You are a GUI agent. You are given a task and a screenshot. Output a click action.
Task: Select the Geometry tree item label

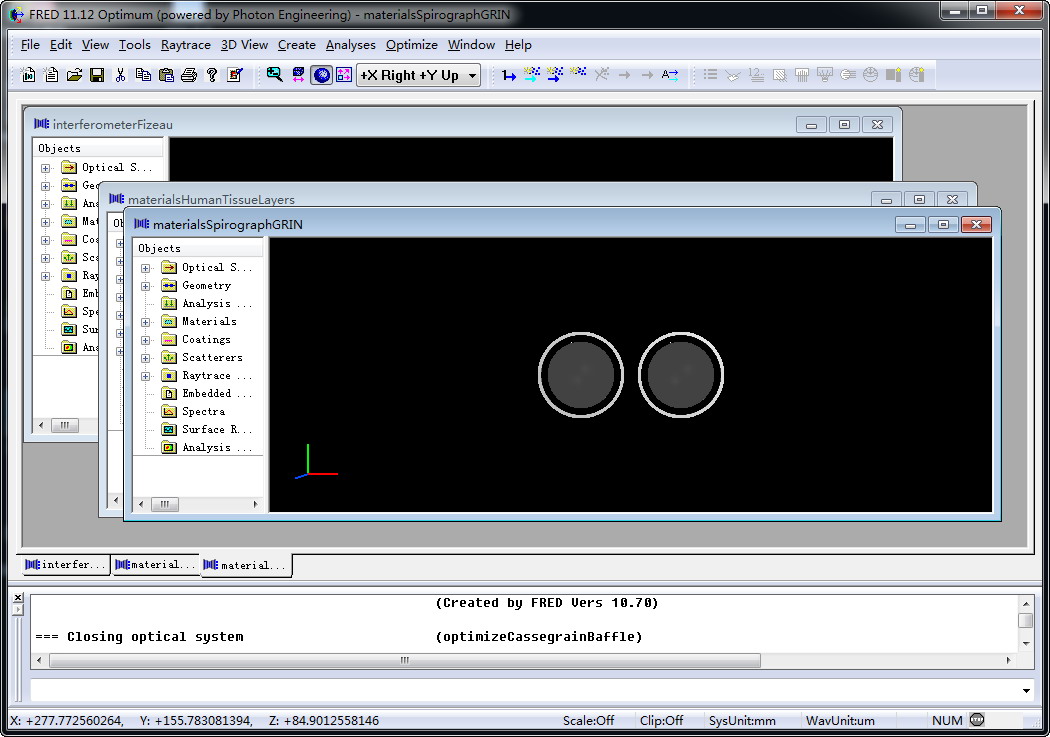click(x=206, y=285)
